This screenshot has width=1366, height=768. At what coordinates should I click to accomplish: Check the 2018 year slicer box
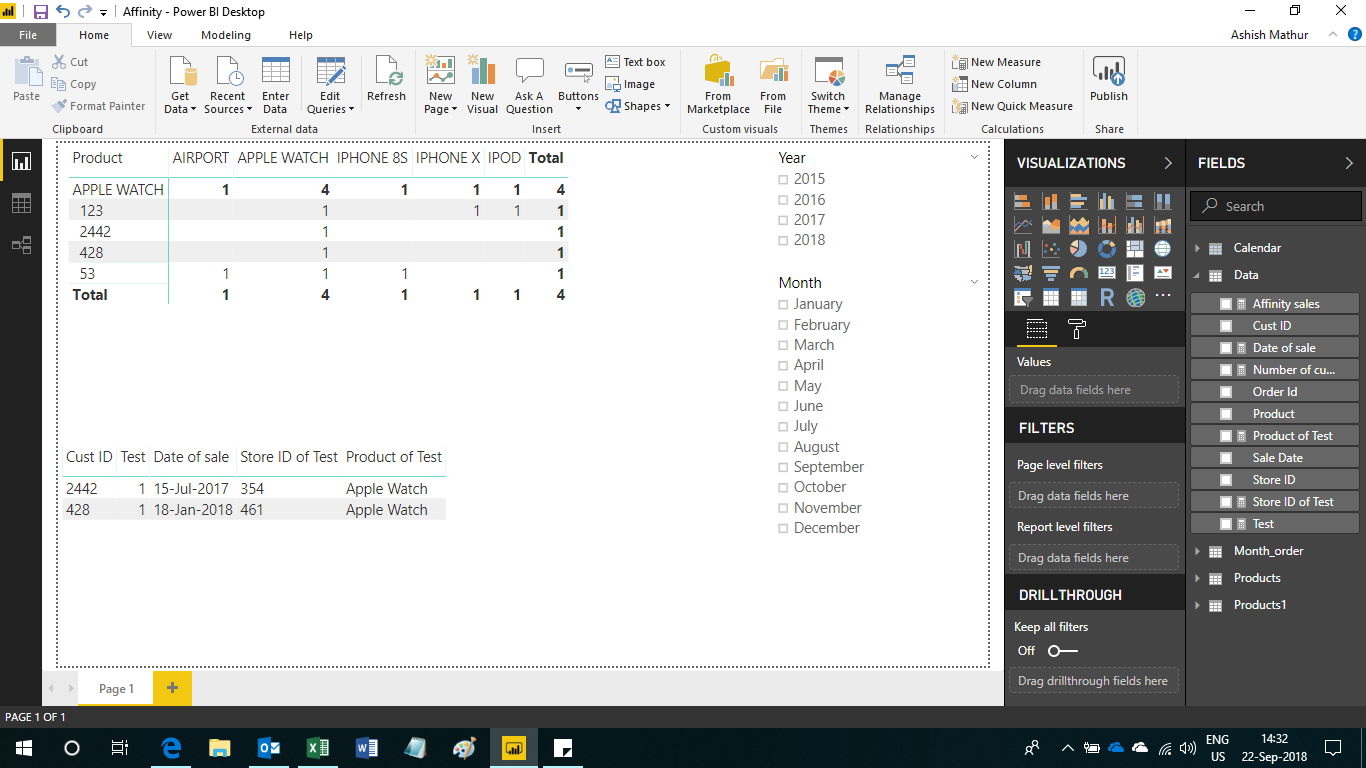pyautogui.click(x=784, y=240)
